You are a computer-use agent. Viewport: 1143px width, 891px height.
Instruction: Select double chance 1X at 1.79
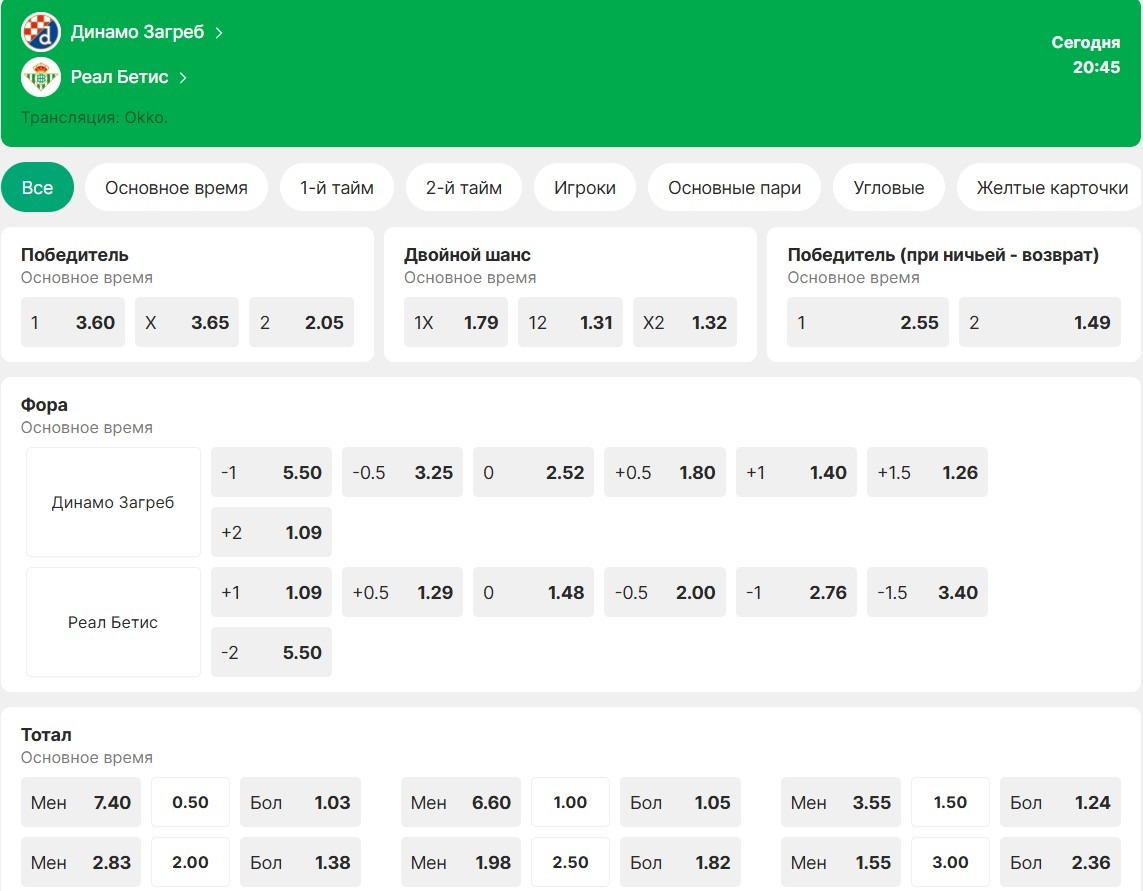pyautogui.click(x=456, y=323)
